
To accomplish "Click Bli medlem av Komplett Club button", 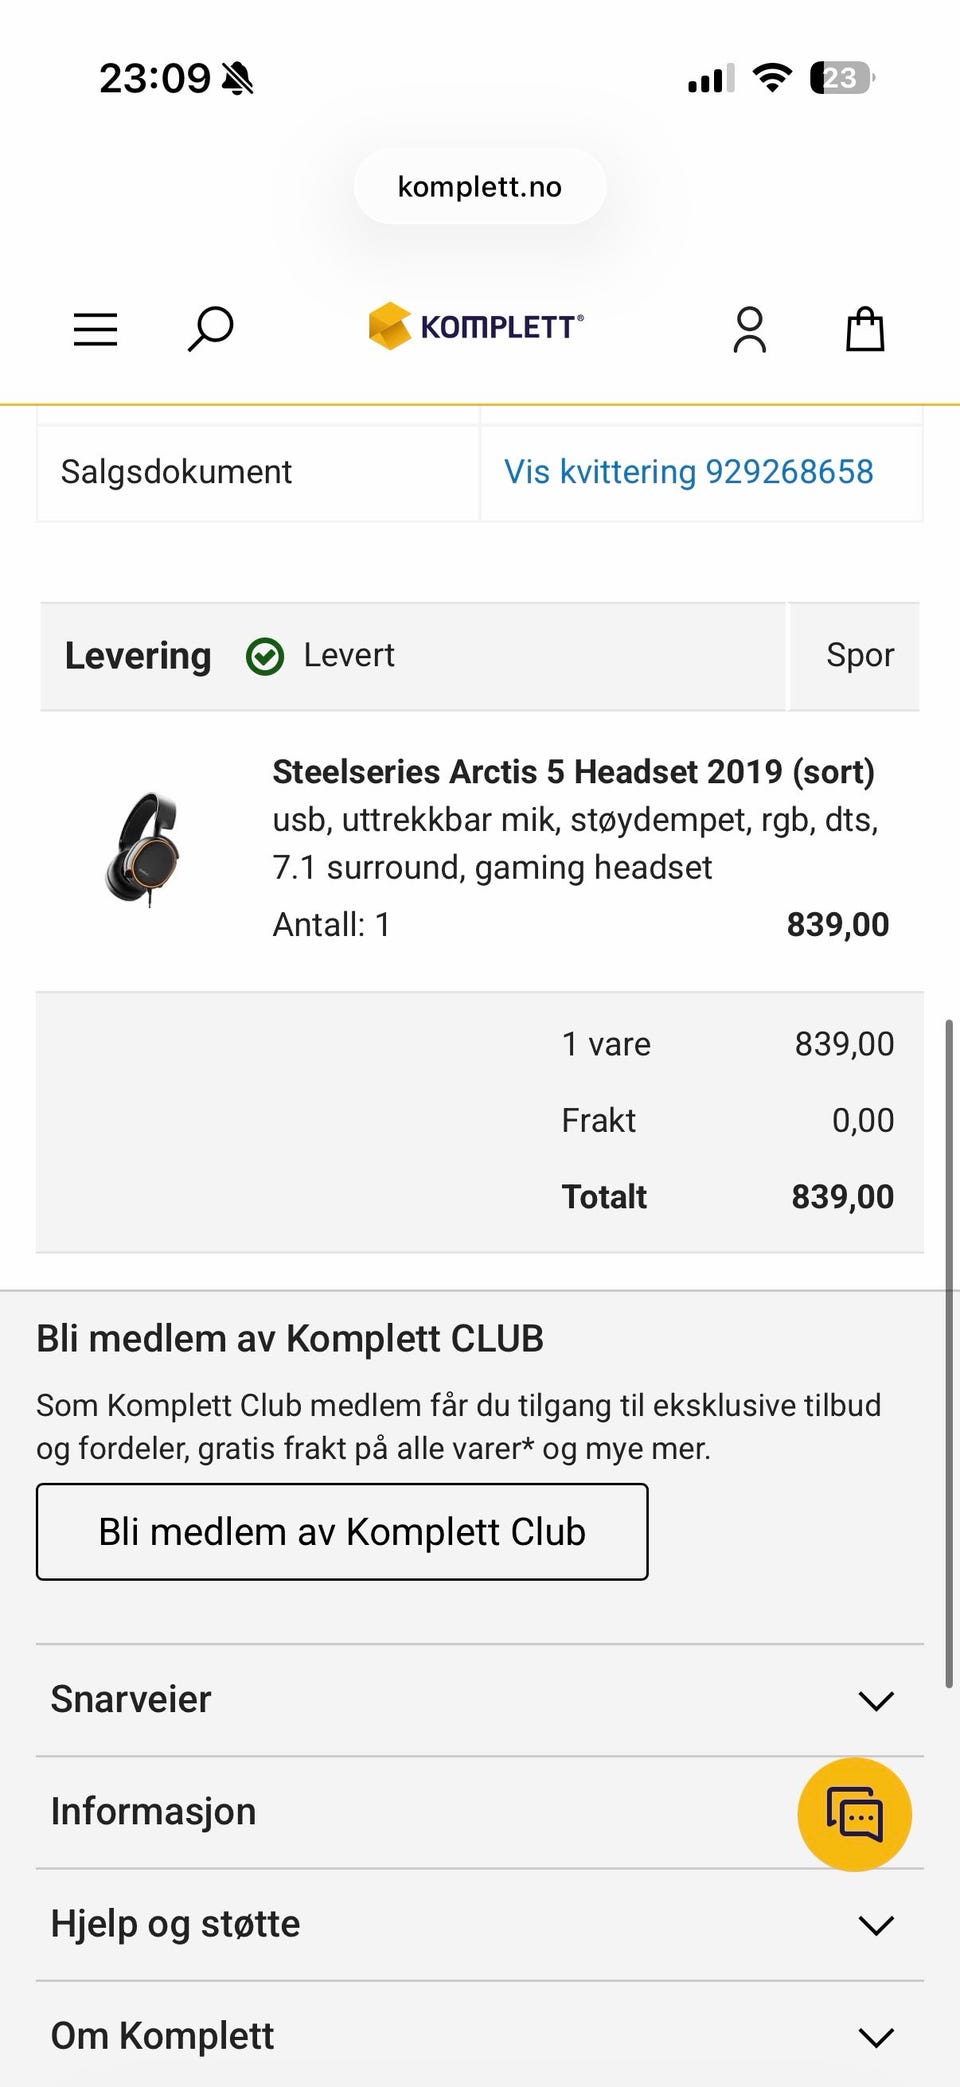I will [x=342, y=1532].
